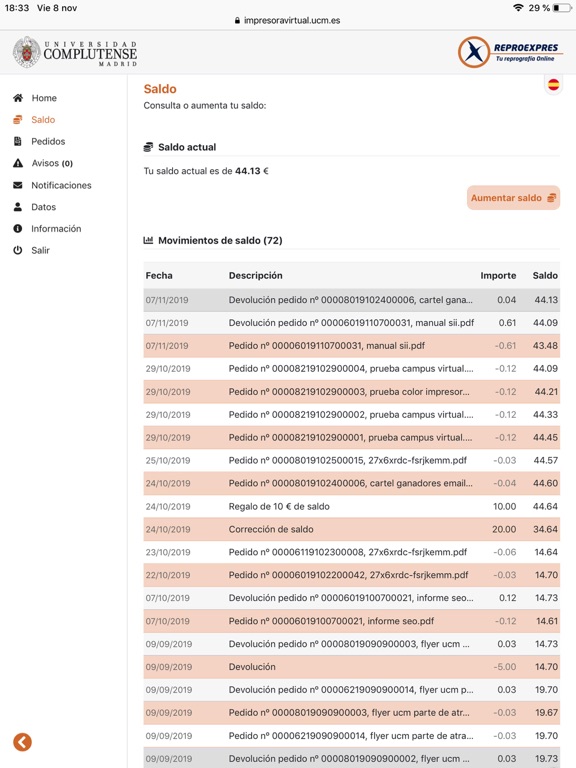
Task: Click the Avisos warning triangle icon
Action: pos(18,163)
